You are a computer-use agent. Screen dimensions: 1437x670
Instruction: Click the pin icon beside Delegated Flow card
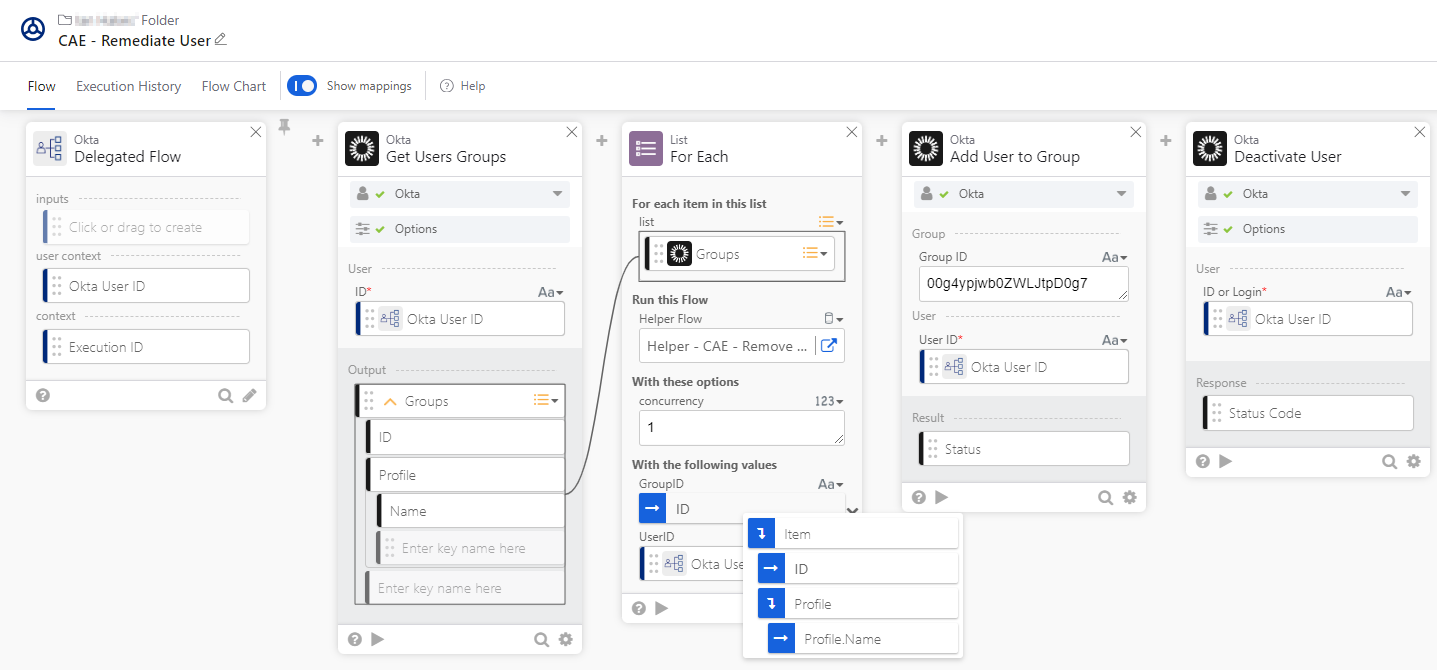(284, 127)
